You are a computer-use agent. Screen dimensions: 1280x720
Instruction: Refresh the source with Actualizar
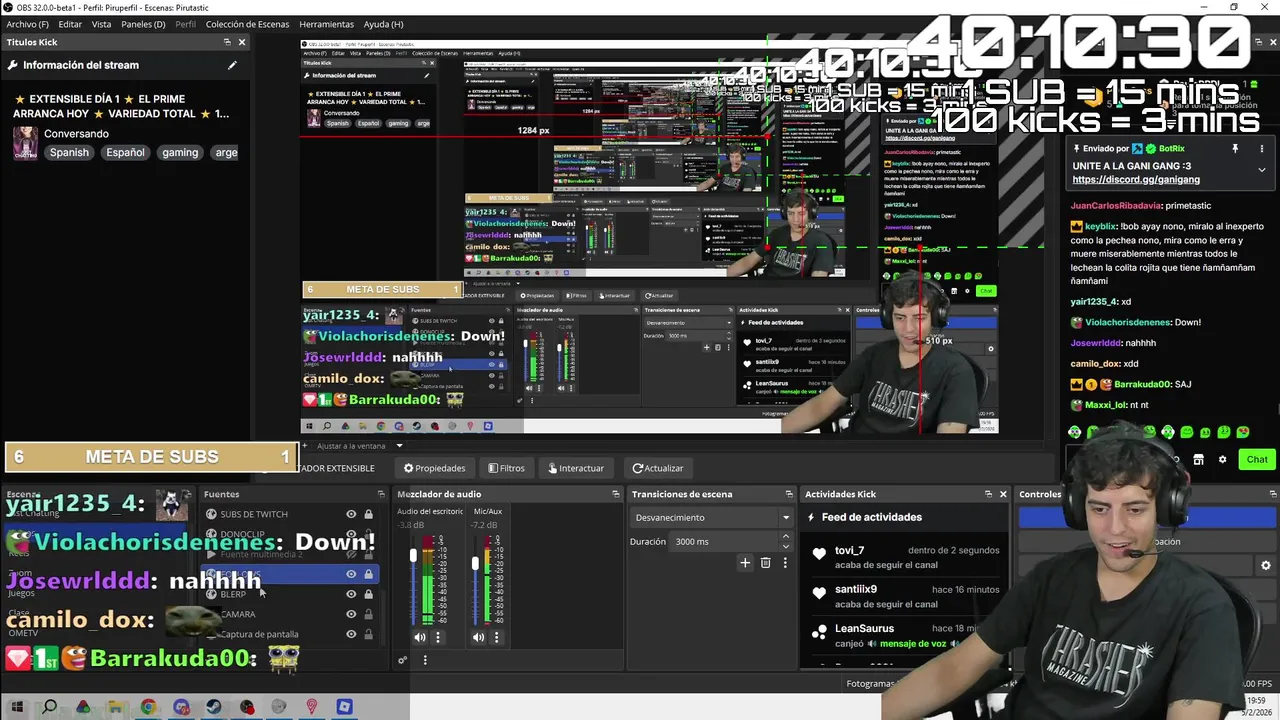click(657, 468)
